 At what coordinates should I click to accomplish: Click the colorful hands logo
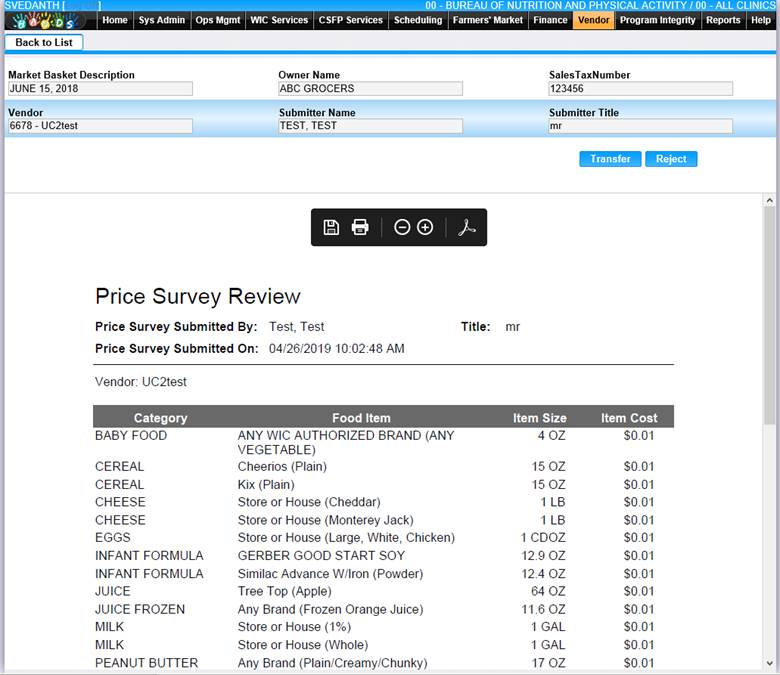45,21
